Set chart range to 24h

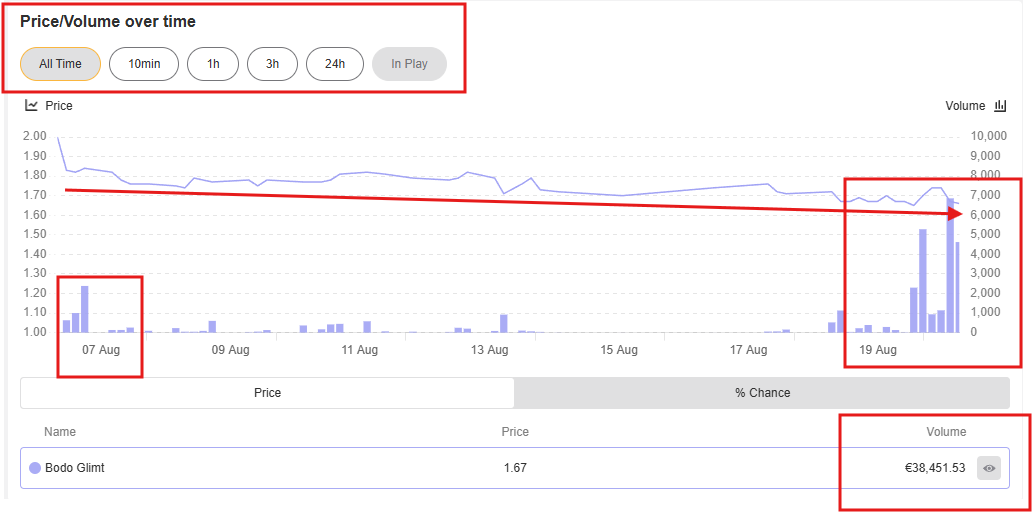tap(335, 64)
